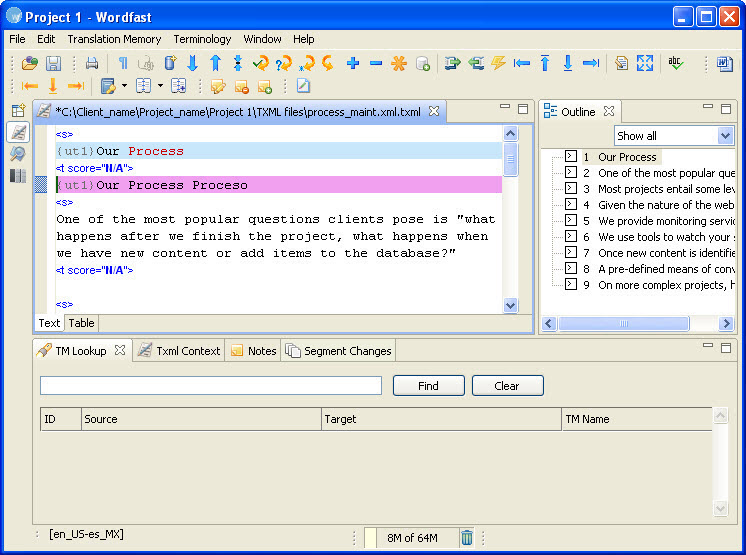Click the editor vertical scrollbar thumb
This screenshot has width=746, height=555.
[510, 159]
